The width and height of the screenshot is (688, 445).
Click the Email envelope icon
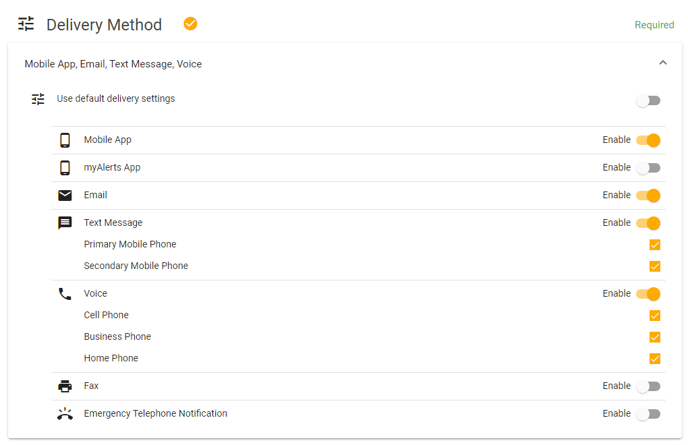(x=65, y=195)
